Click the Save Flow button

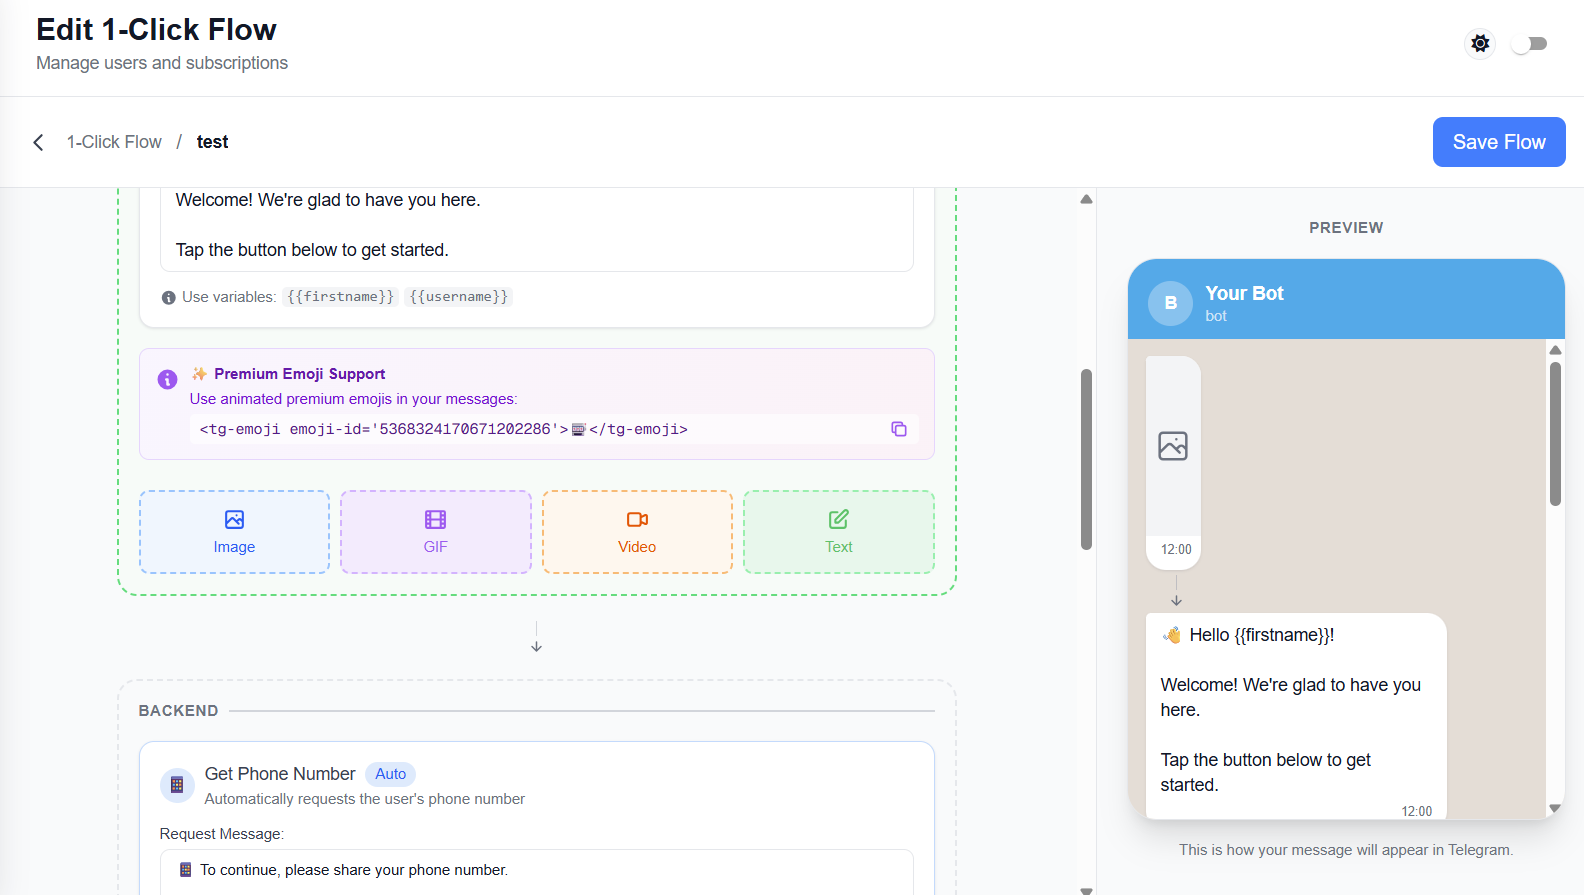[1499, 142]
